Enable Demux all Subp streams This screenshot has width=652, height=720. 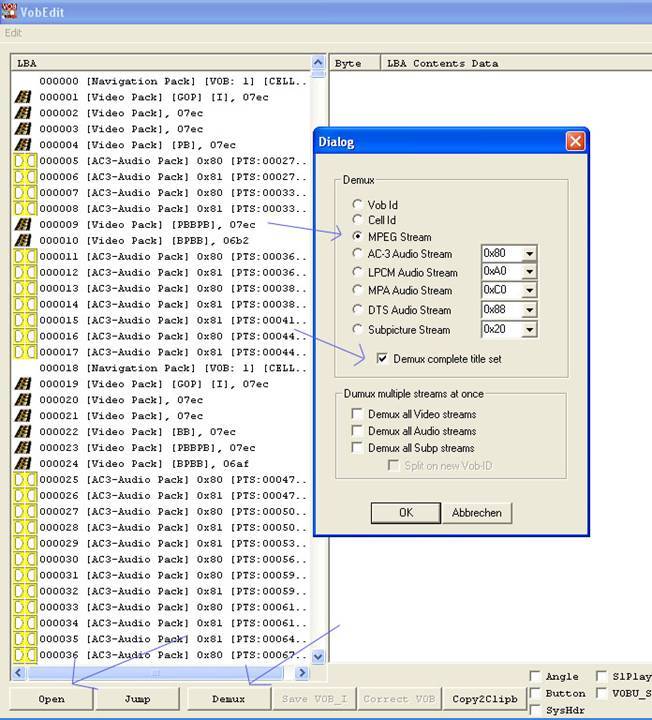coord(357,447)
